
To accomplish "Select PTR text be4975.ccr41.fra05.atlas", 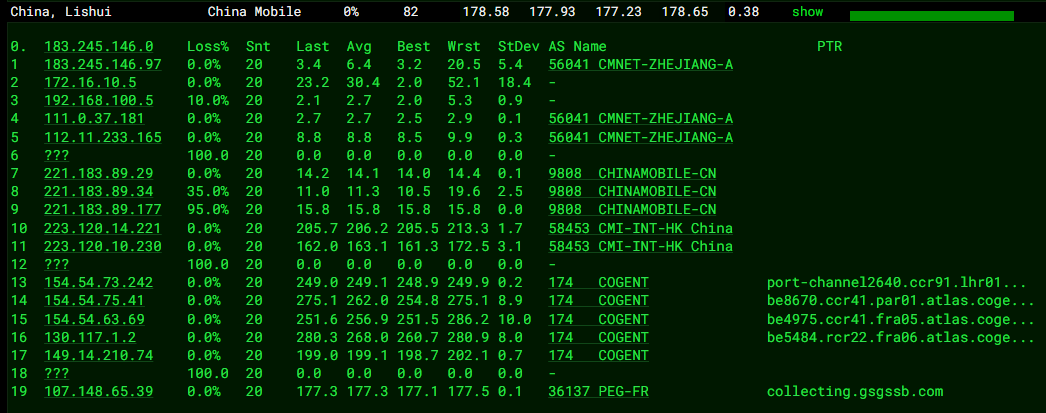I will click(901, 319).
